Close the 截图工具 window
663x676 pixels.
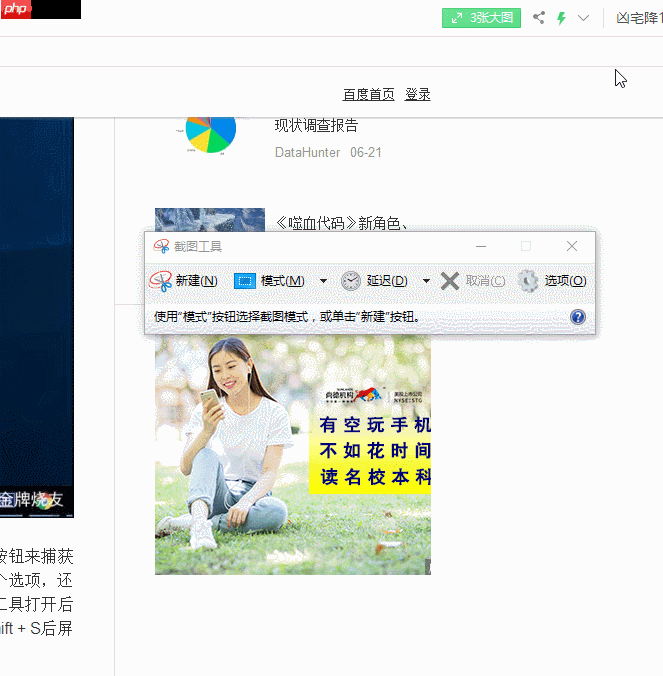pos(572,246)
